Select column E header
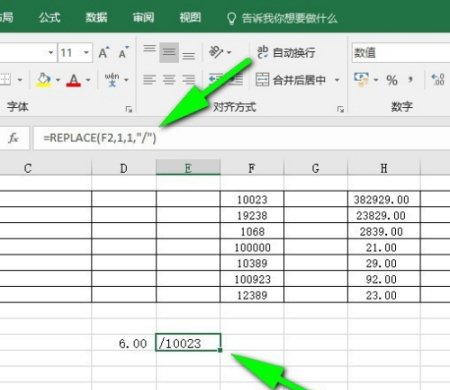The height and width of the screenshot is (390, 450). 188,168
